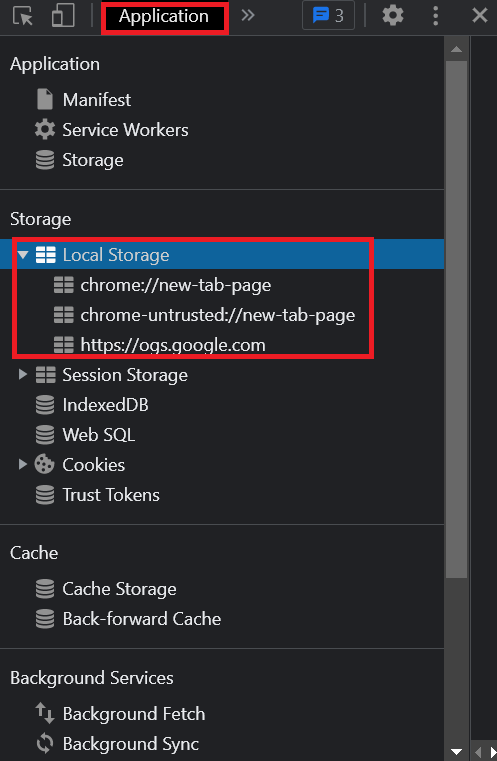This screenshot has height=761, width=497.
Task: Click the Background Services section heading
Action: point(92,678)
